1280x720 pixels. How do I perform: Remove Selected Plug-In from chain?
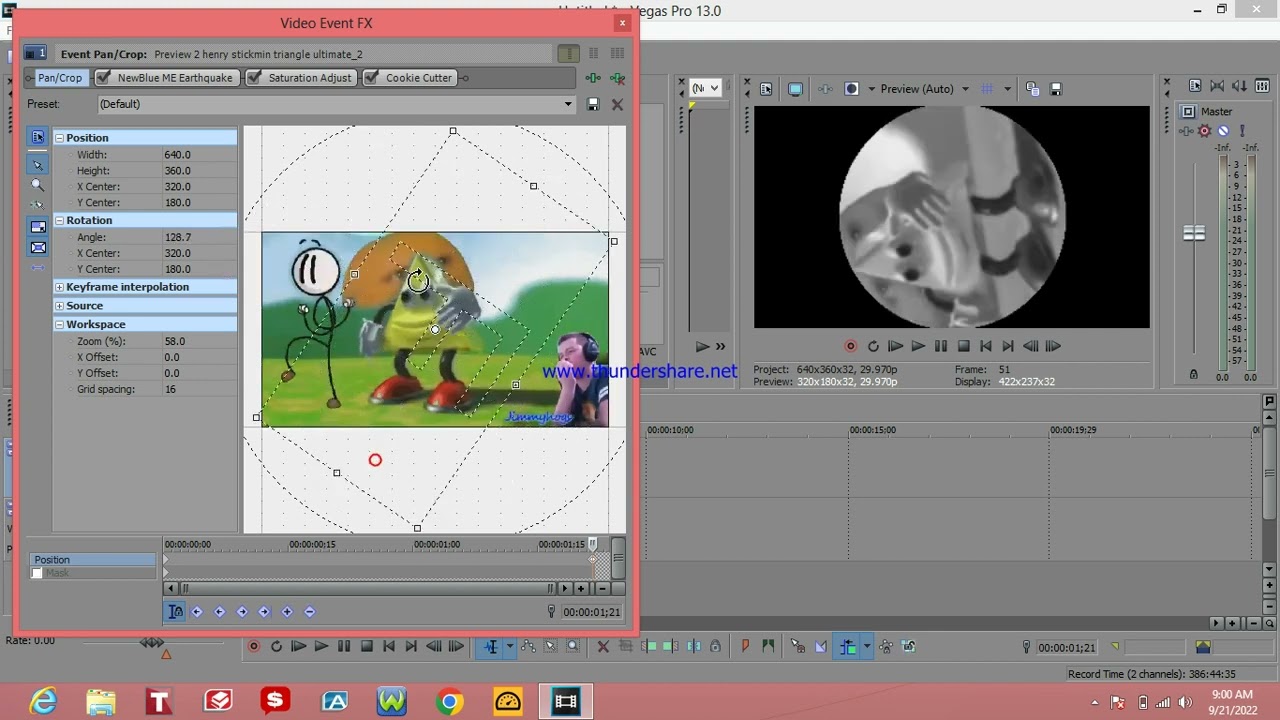617,78
